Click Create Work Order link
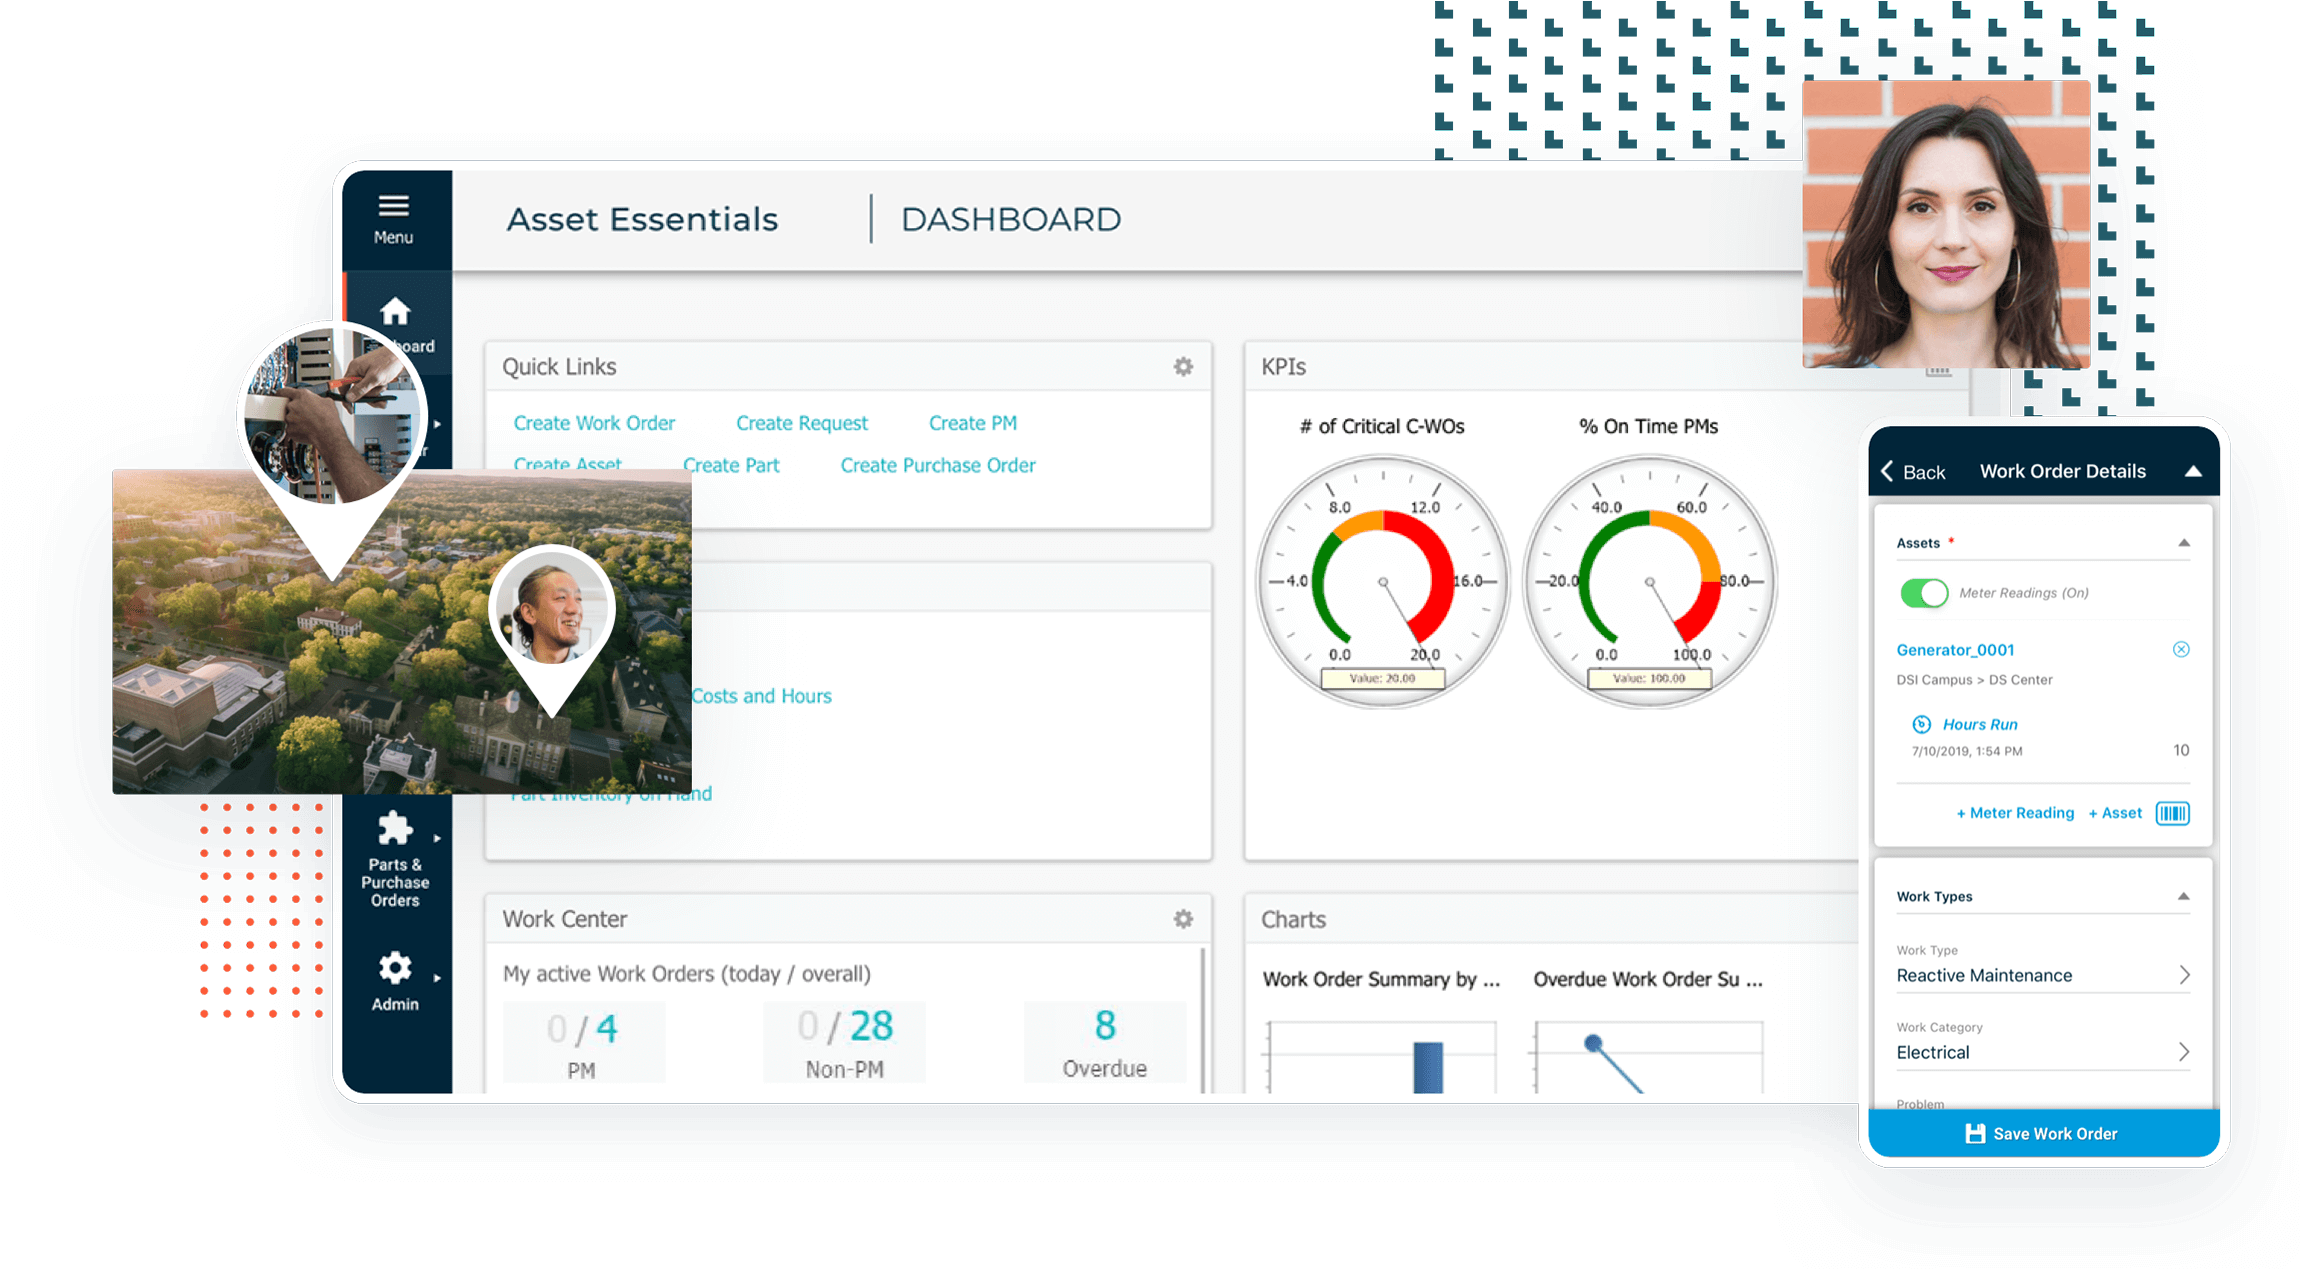This screenshot has height=1269, width=2301. pos(594,423)
